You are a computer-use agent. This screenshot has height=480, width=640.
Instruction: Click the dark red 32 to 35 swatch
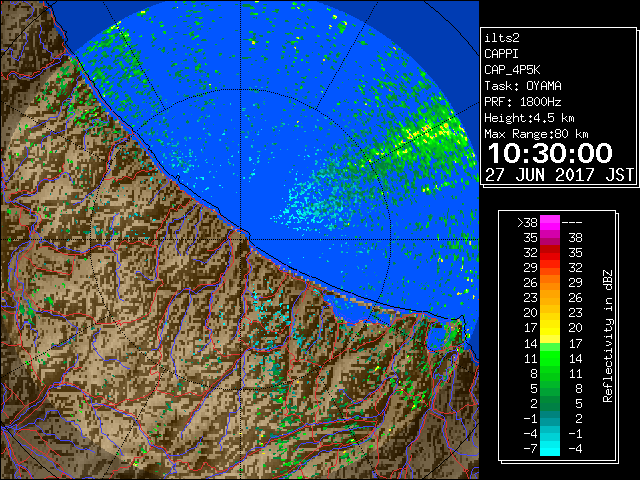pyautogui.click(x=550, y=253)
